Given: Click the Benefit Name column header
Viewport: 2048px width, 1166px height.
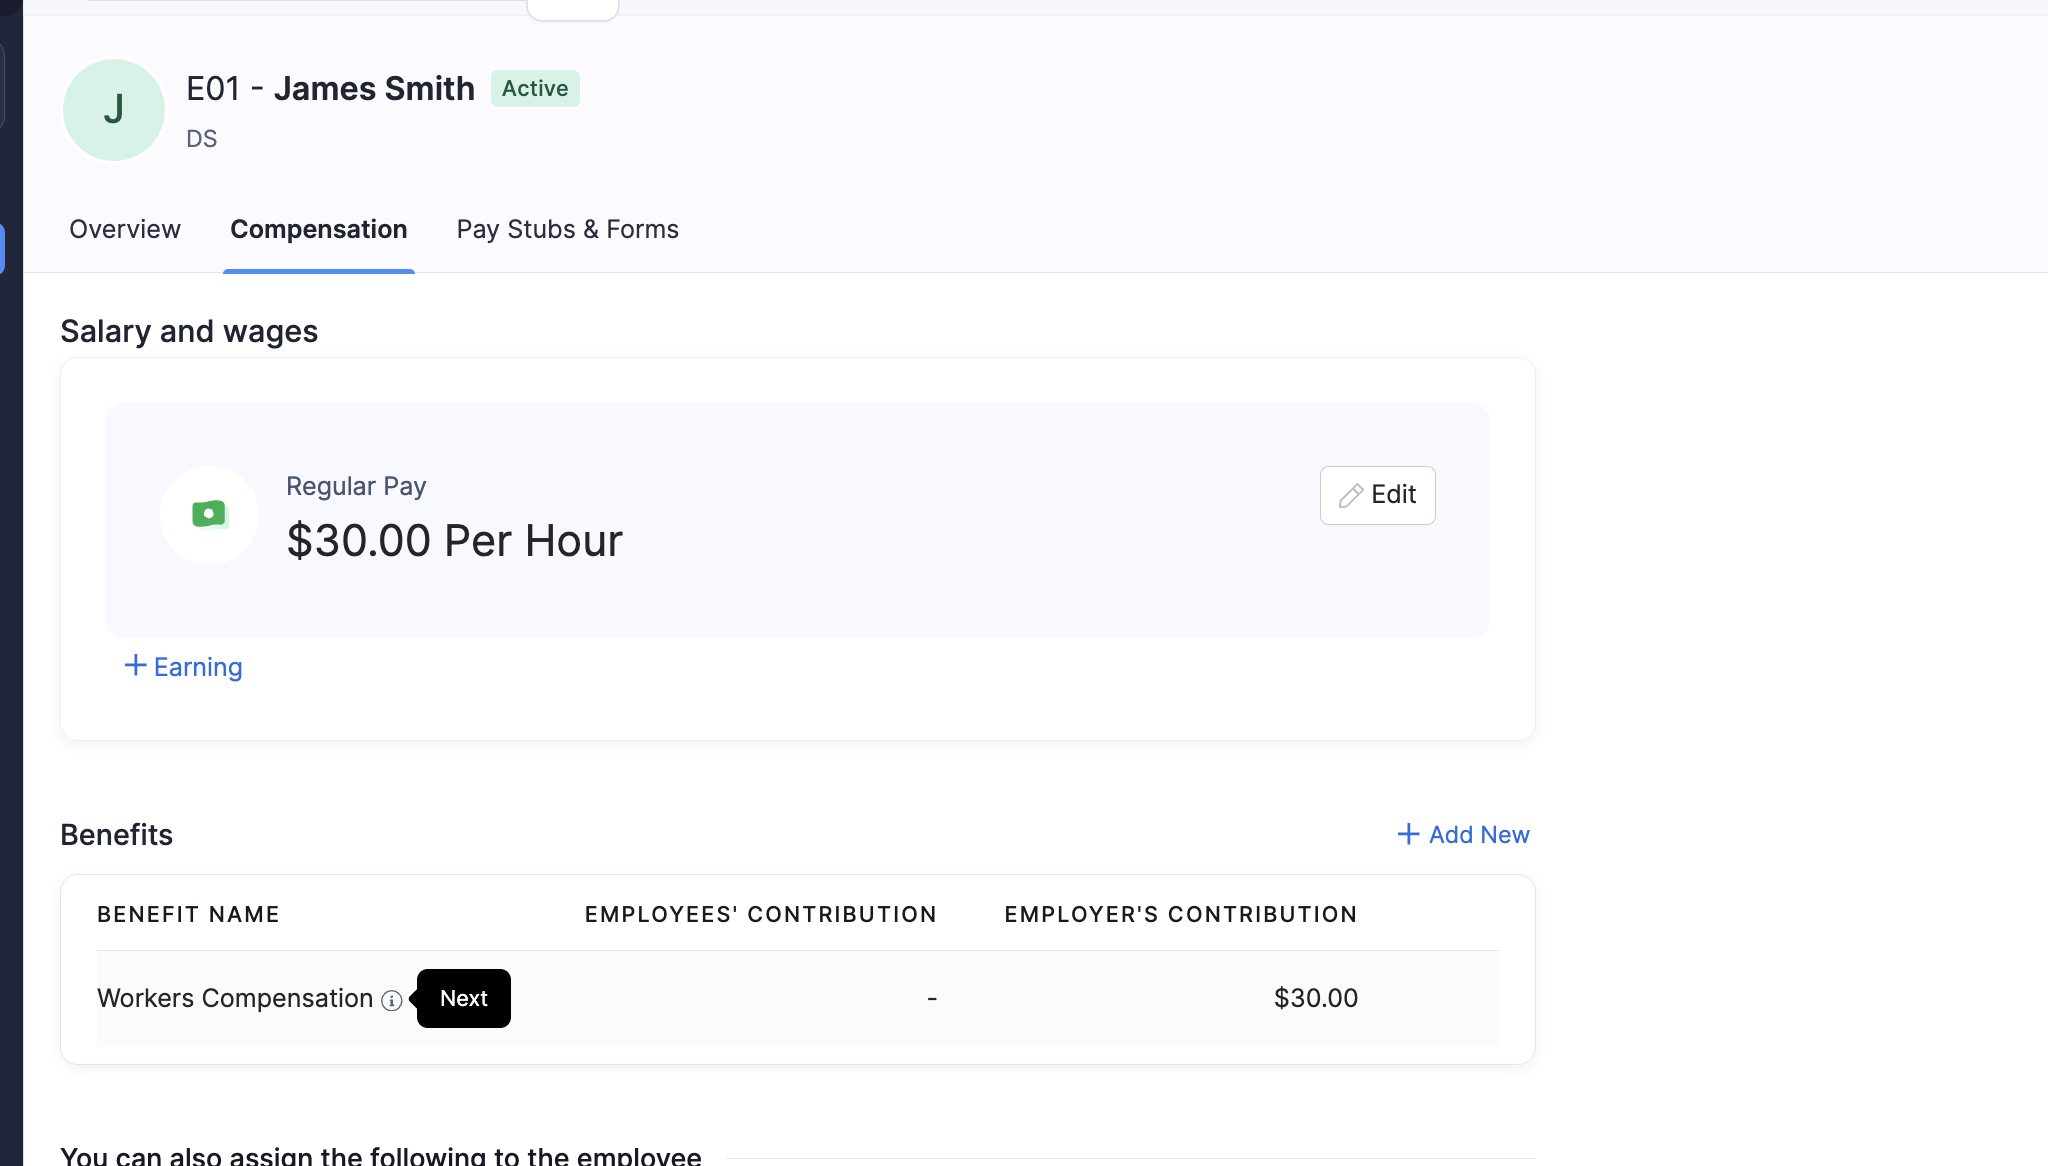Looking at the screenshot, I should pos(188,914).
